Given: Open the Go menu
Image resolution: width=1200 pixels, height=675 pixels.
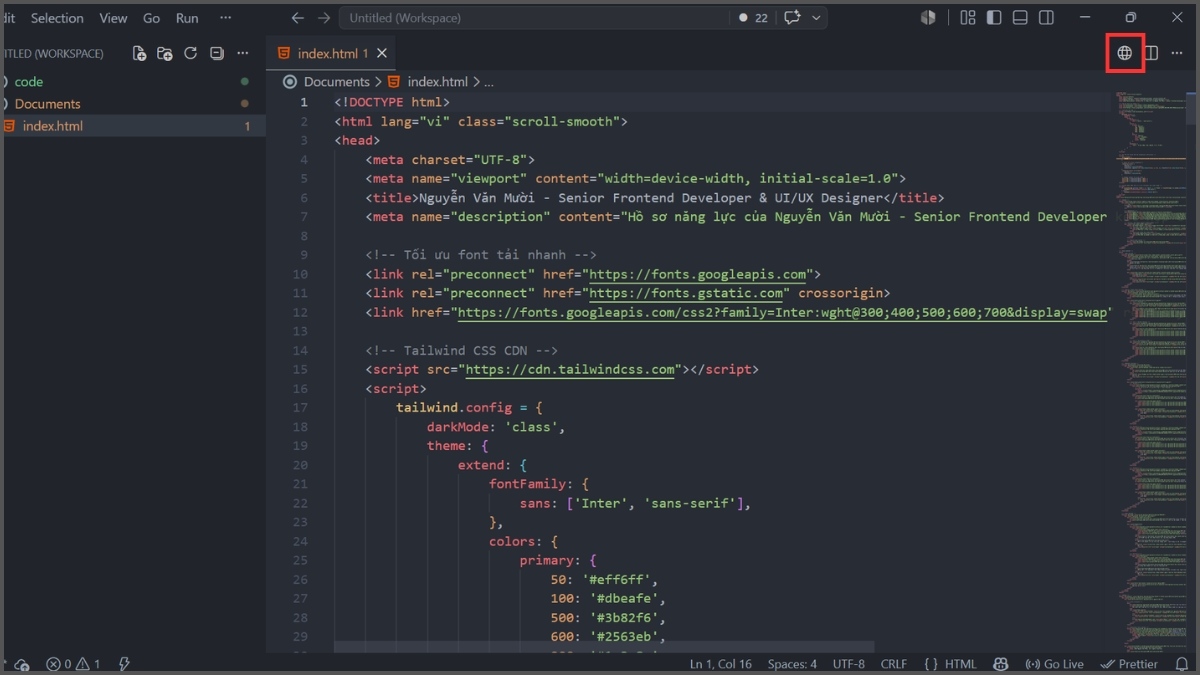Looking at the screenshot, I should click(151, 18).
